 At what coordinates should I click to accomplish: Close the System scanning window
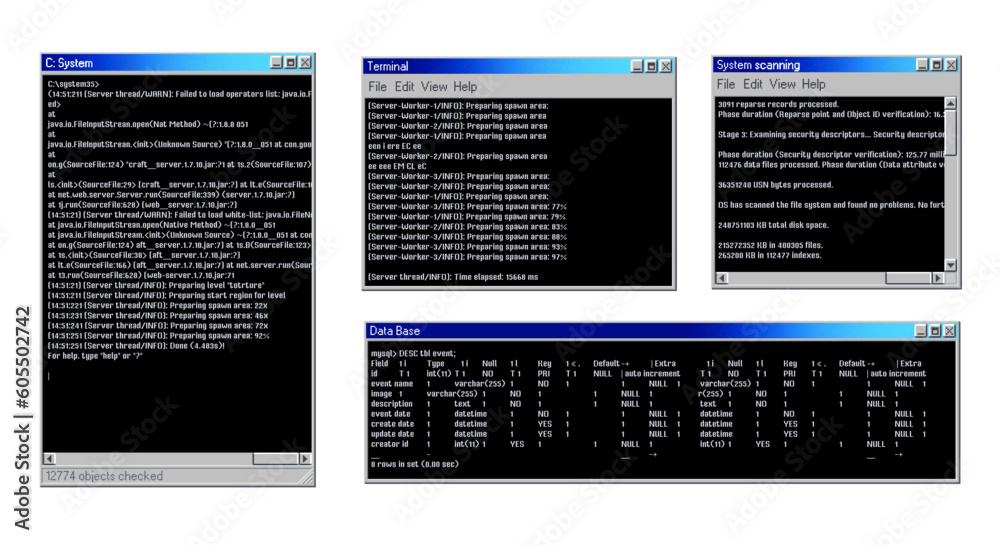click(951, 64)
